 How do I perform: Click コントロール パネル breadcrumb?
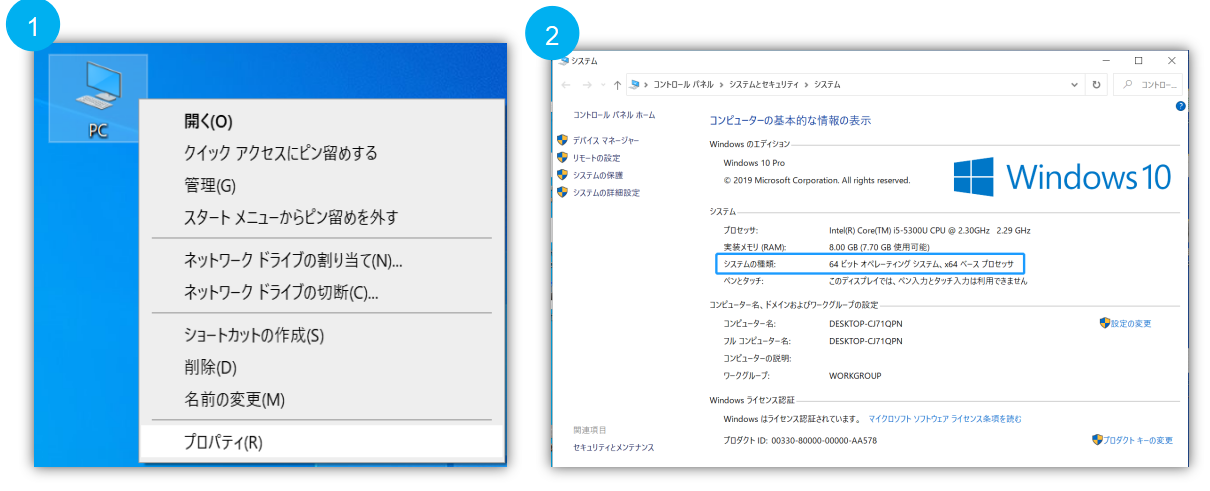[x=683, y=85]
